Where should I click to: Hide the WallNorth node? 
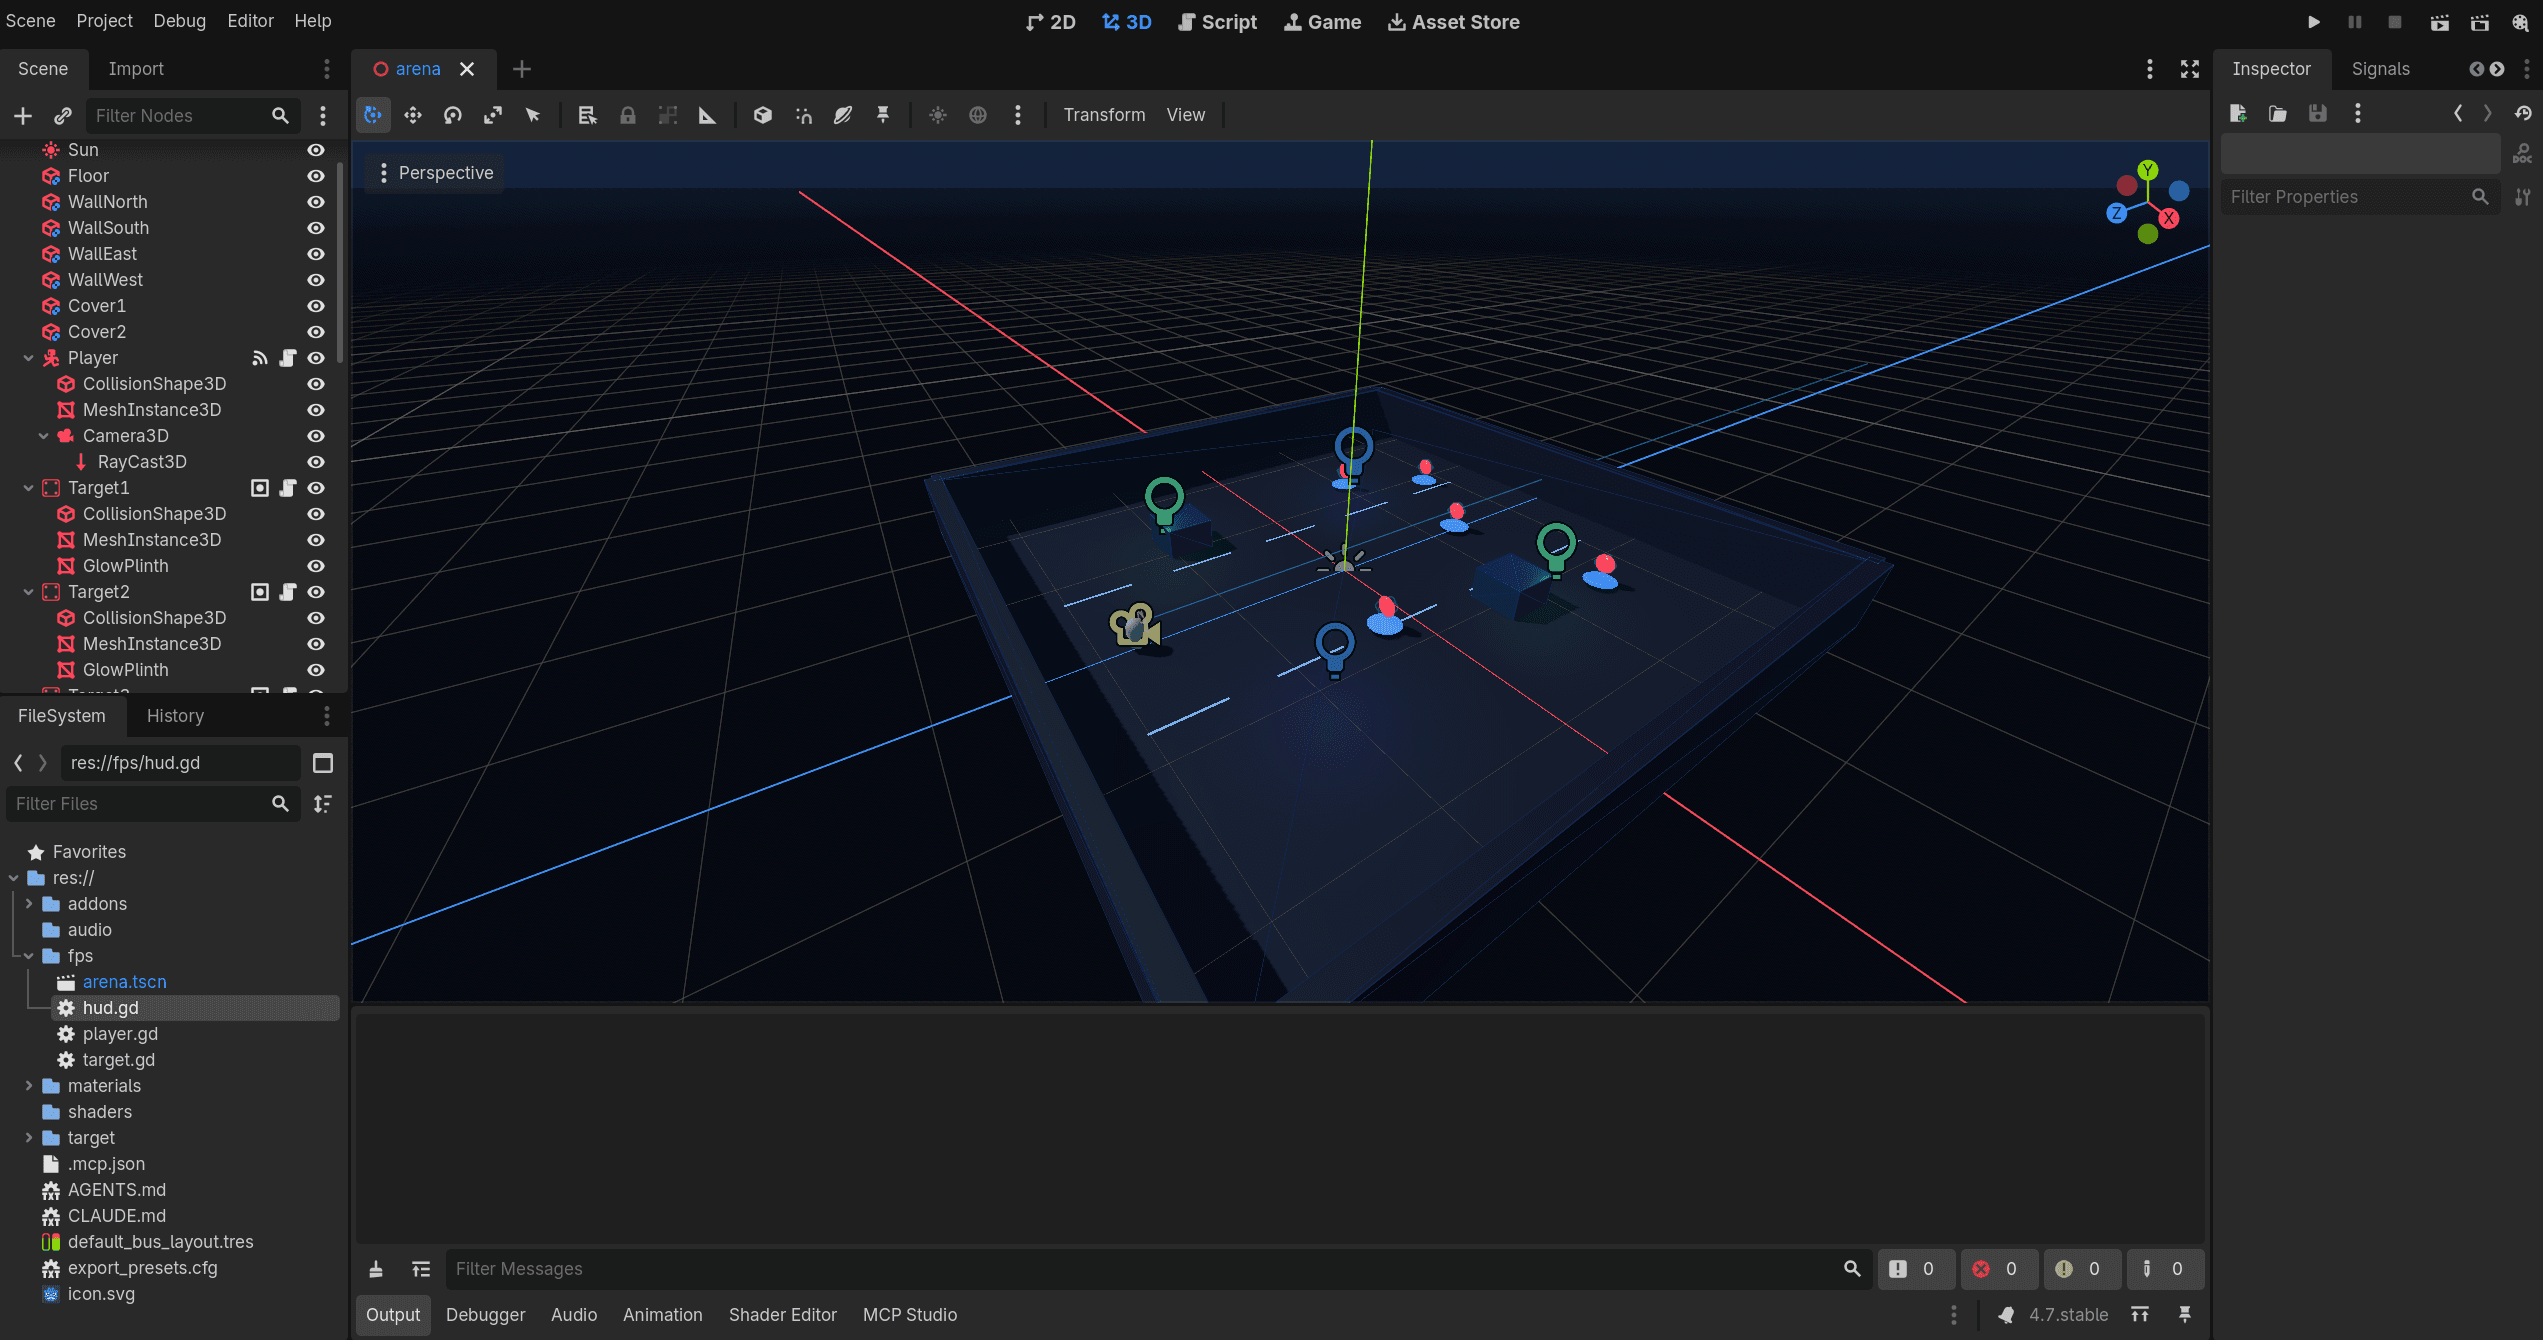pos(316,202)
